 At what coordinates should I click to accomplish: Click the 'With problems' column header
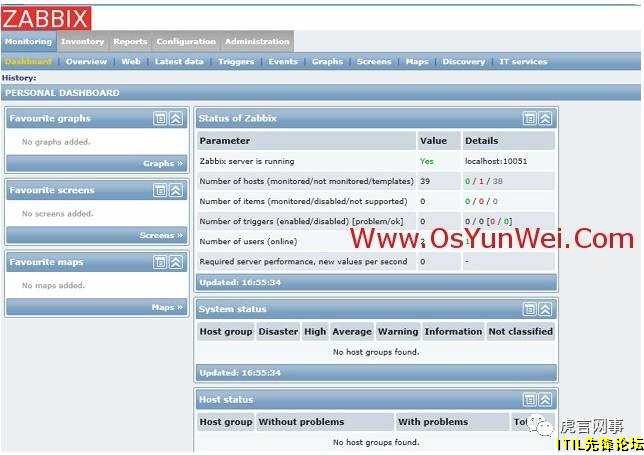[452, 422]
